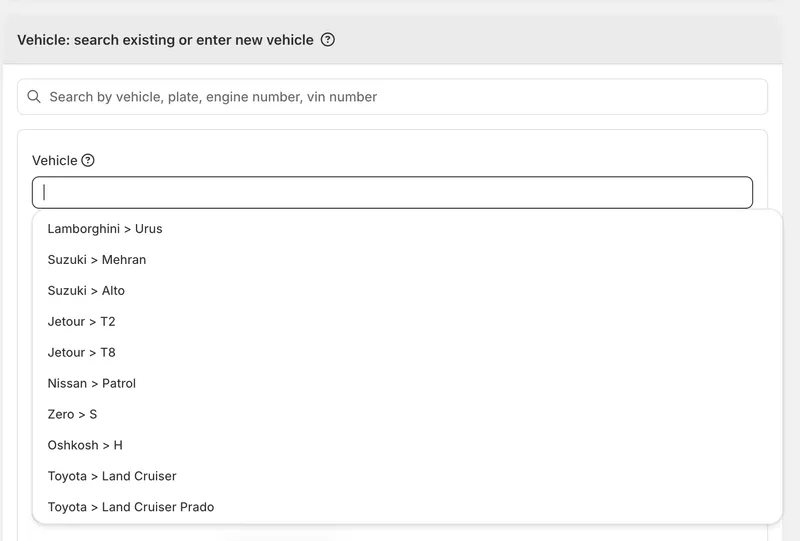
Task: Select Jetour > T2 entry
Action: [407, 322]
